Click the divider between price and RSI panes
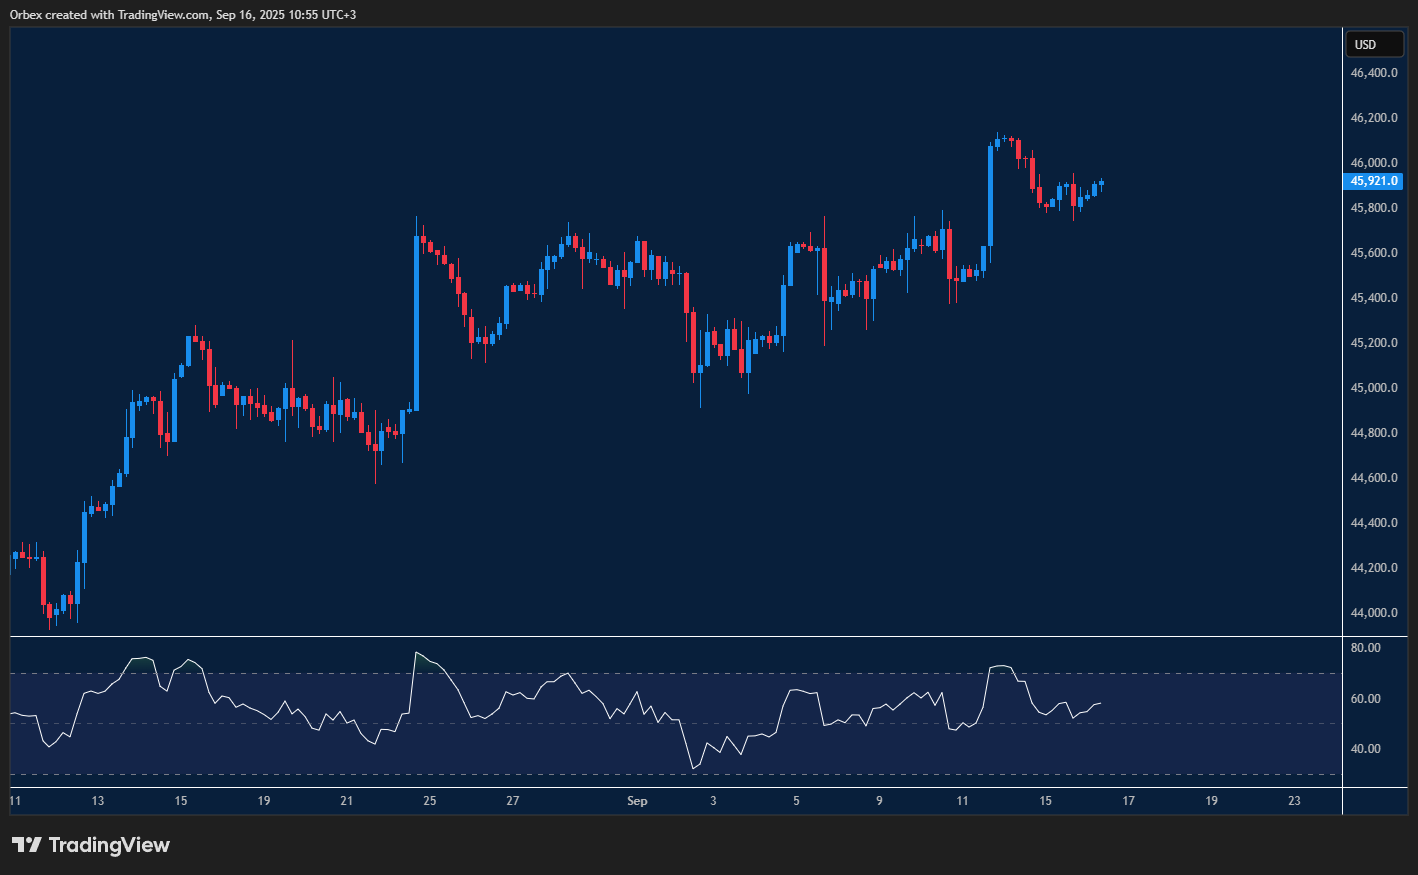The image size is (1418, 875). tap(675, 636)
